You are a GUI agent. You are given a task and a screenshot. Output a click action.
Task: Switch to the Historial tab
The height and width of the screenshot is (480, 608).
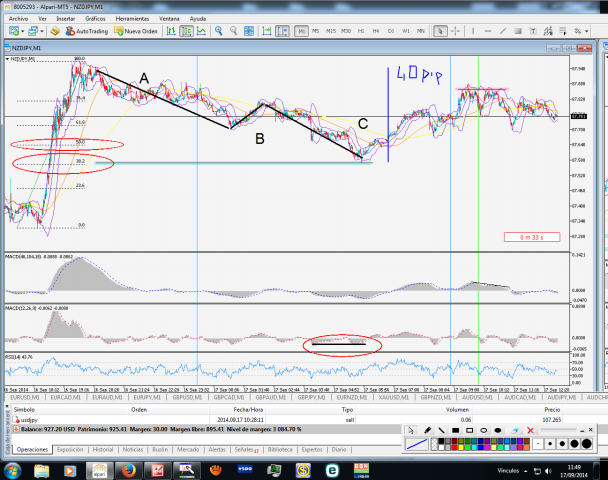(x=103, y=450)
